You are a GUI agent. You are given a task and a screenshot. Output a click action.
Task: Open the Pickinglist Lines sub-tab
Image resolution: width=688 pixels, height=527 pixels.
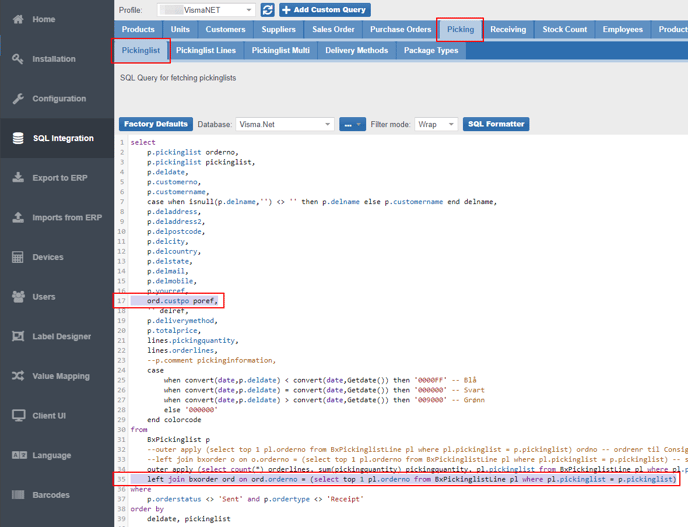coord(206,50)
